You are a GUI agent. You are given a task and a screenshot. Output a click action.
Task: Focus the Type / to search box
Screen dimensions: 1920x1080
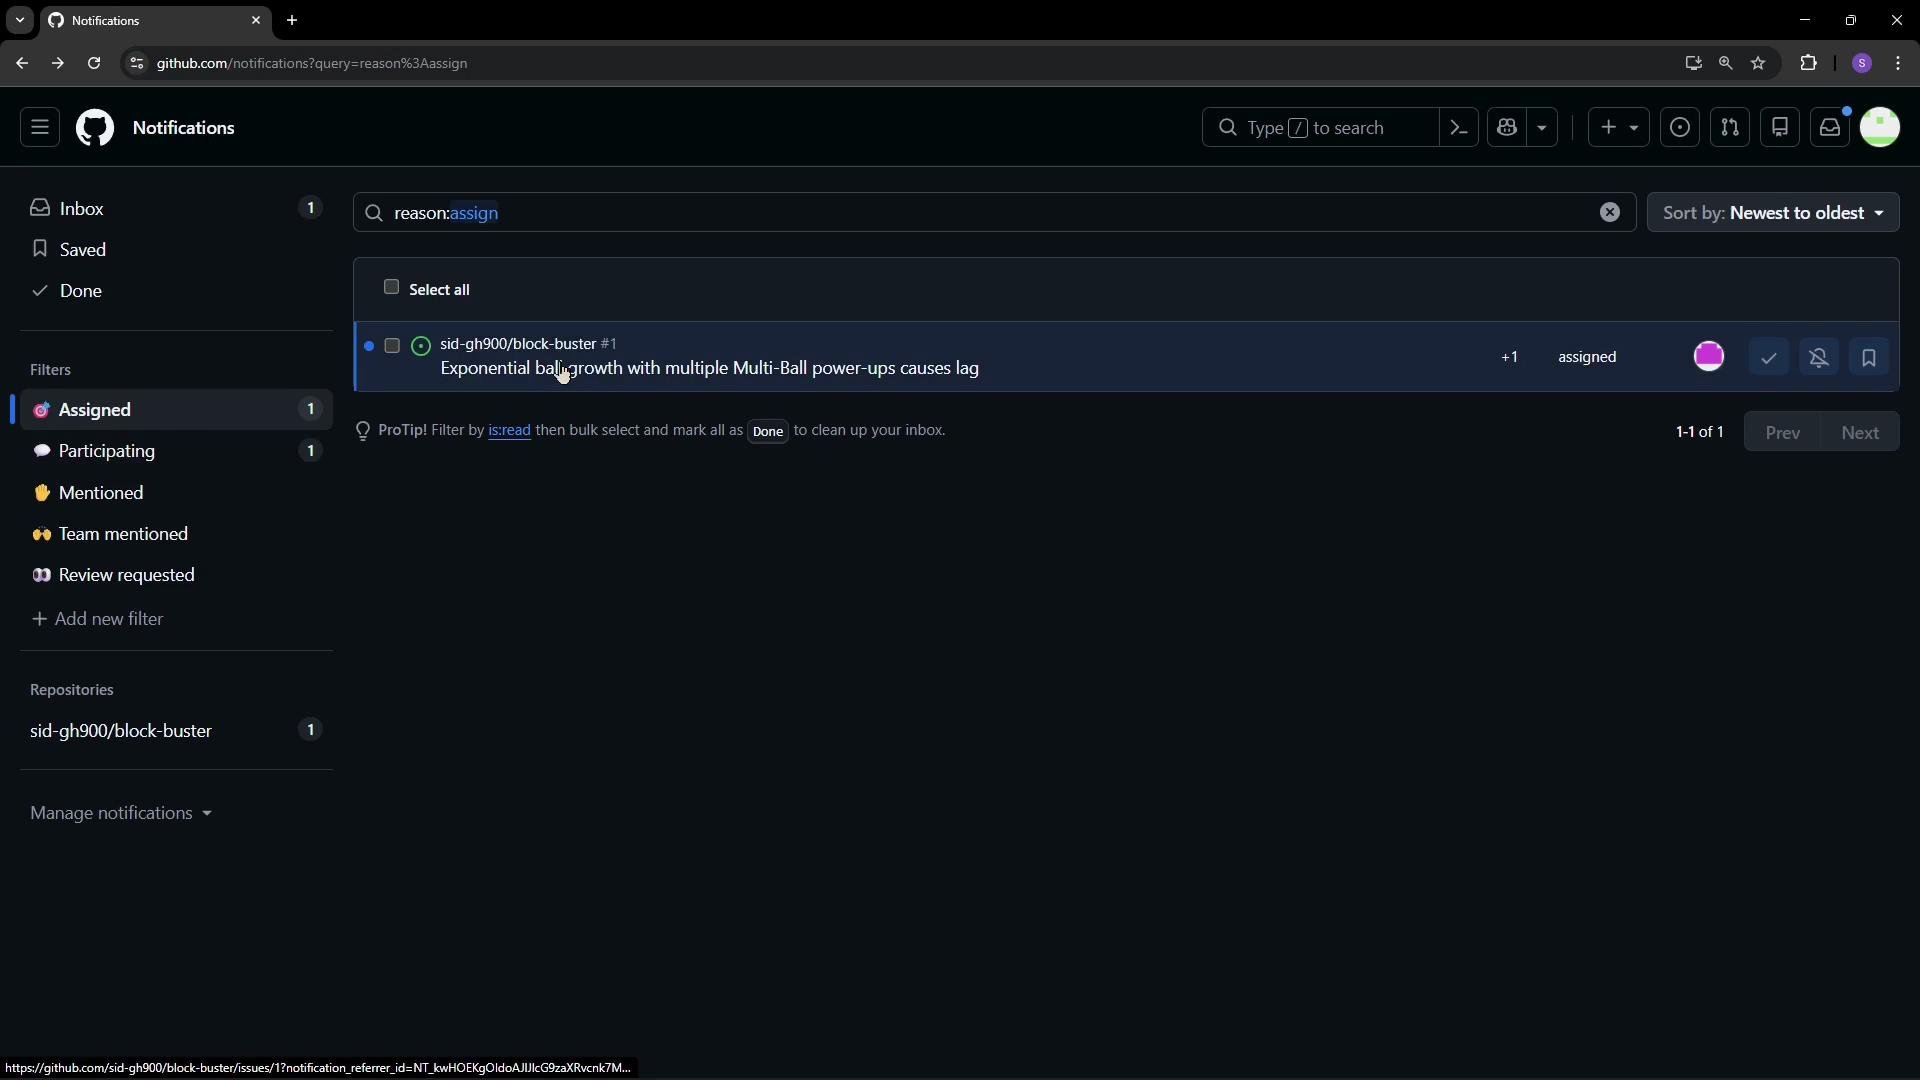tap(1320, 128)
